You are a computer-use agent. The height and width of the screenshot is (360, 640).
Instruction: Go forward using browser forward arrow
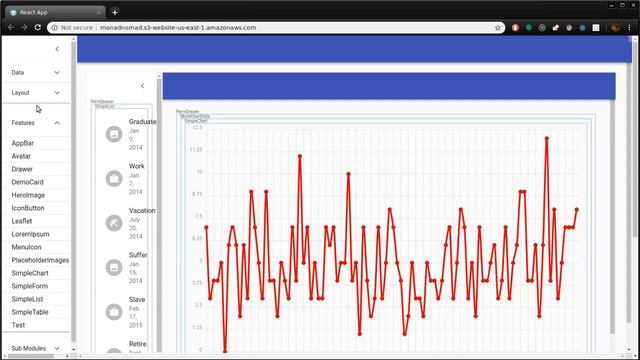(24, 27)
